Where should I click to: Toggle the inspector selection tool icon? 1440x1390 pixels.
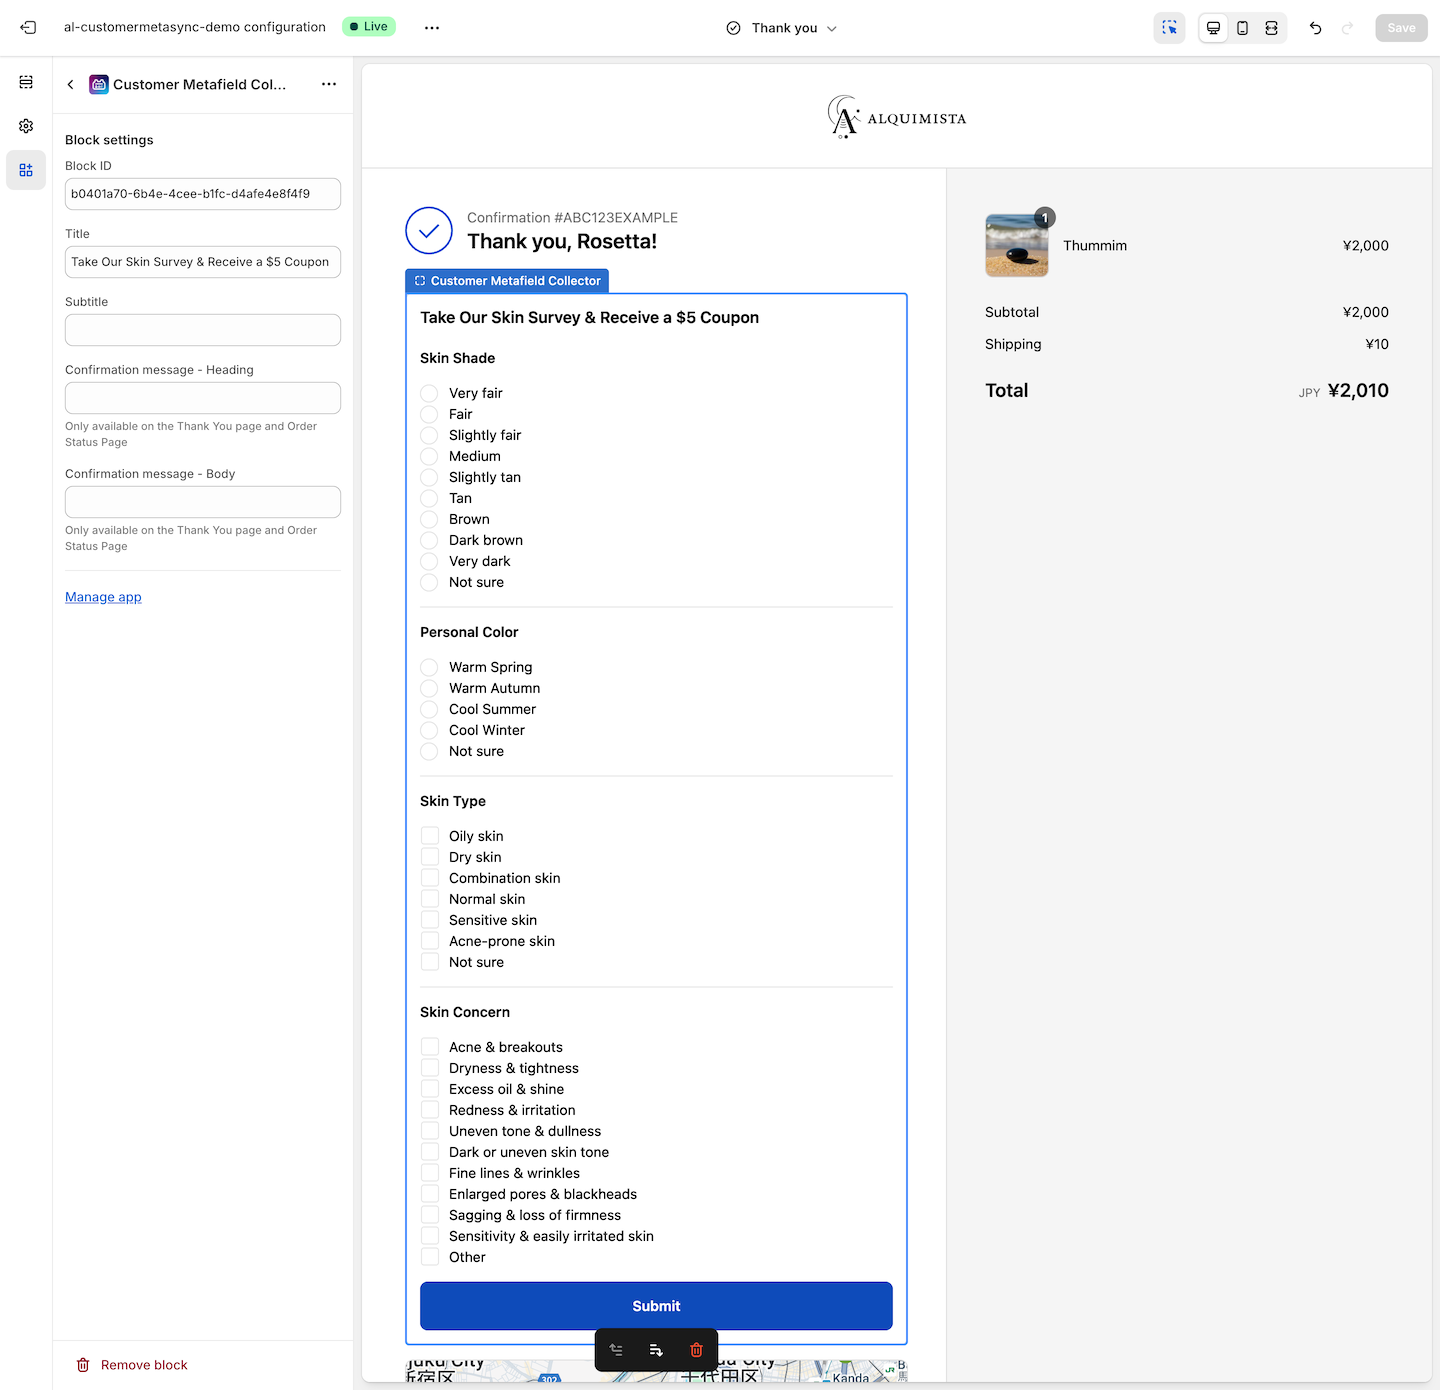(x=1169, y=28)
